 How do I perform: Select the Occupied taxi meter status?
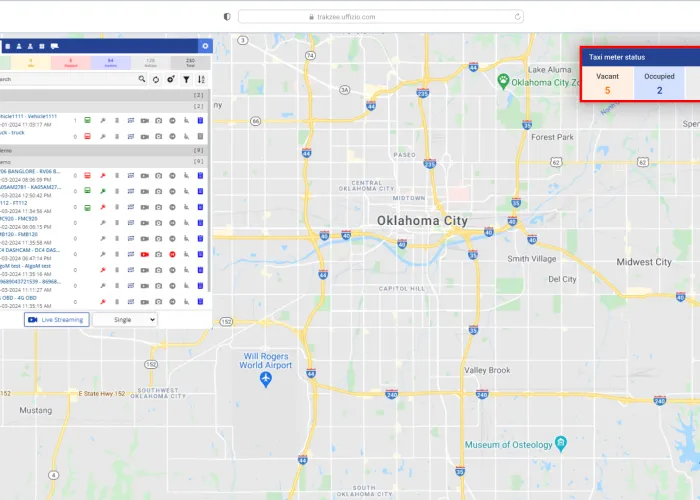[659, 84]
